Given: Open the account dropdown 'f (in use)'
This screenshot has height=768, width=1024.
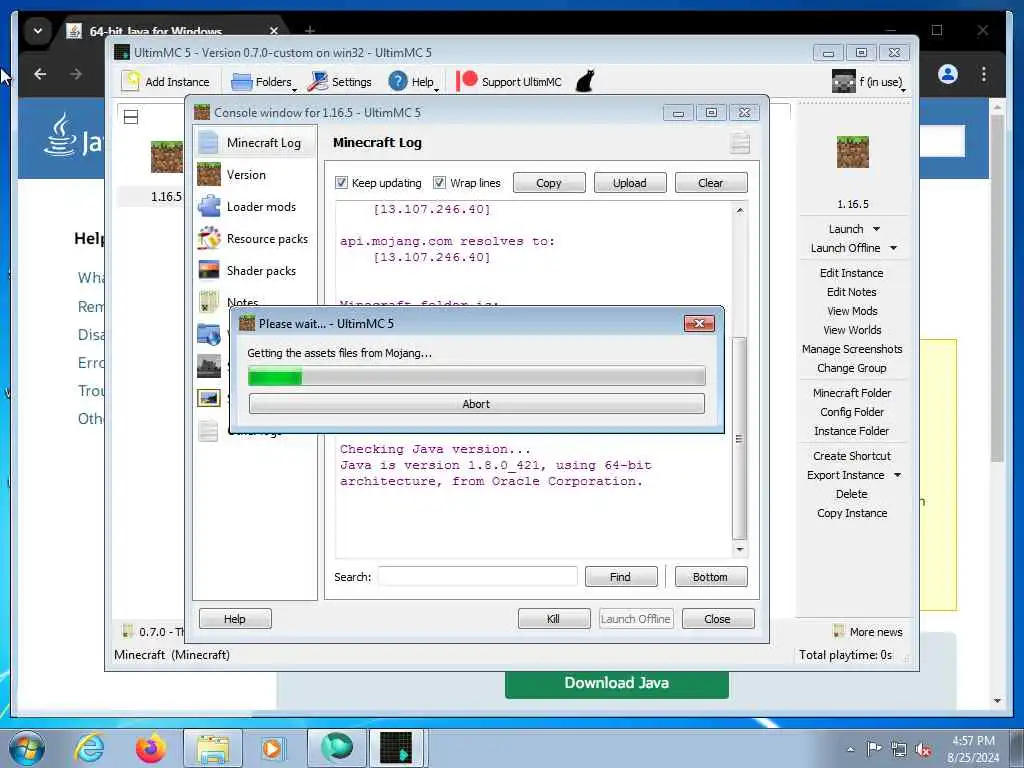Looking at the screenshot, I should [x=869, y=82].
